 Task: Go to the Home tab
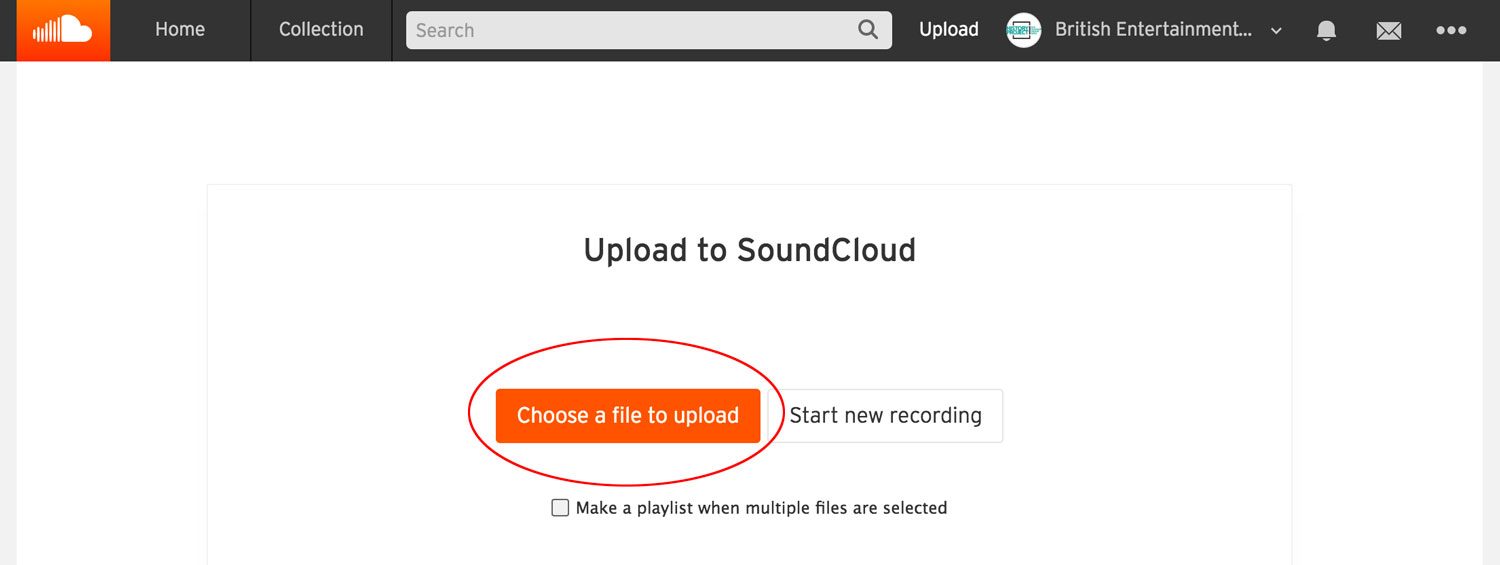click(180, 30)
